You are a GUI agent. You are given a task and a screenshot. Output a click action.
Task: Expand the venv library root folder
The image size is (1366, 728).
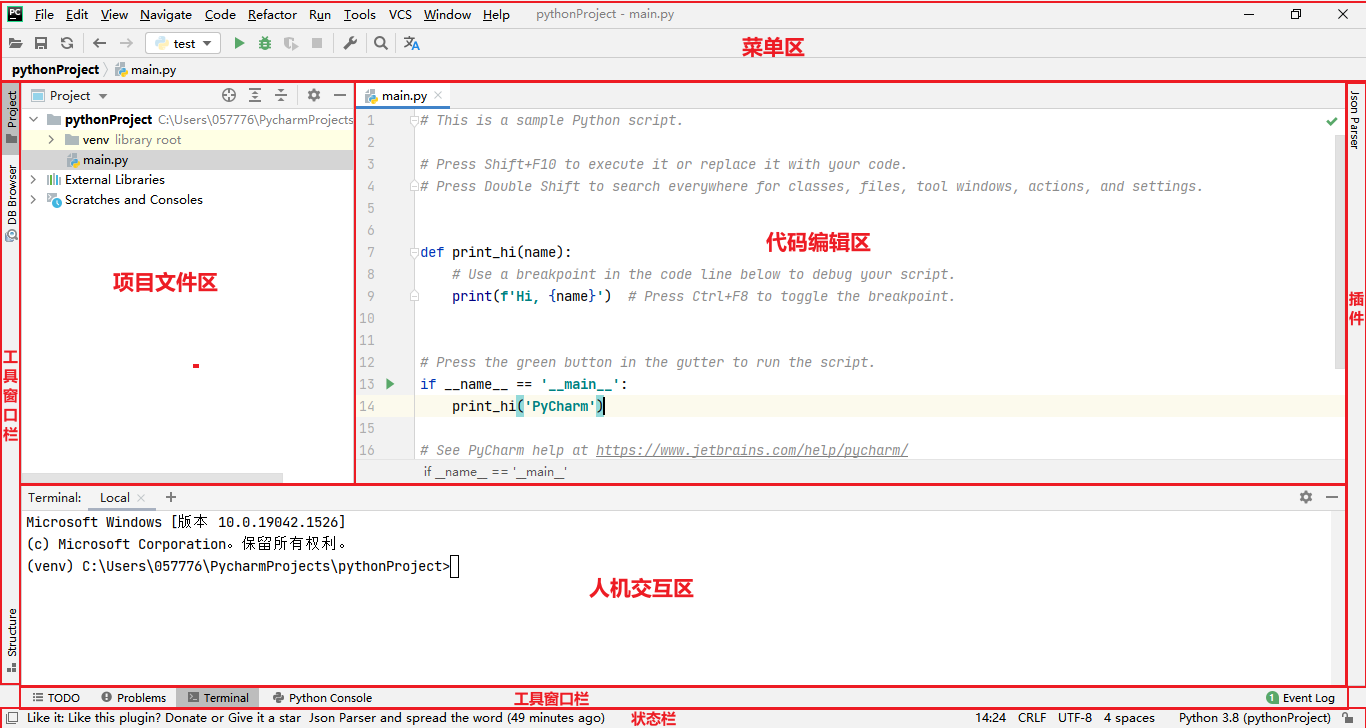tap(50, 139)
